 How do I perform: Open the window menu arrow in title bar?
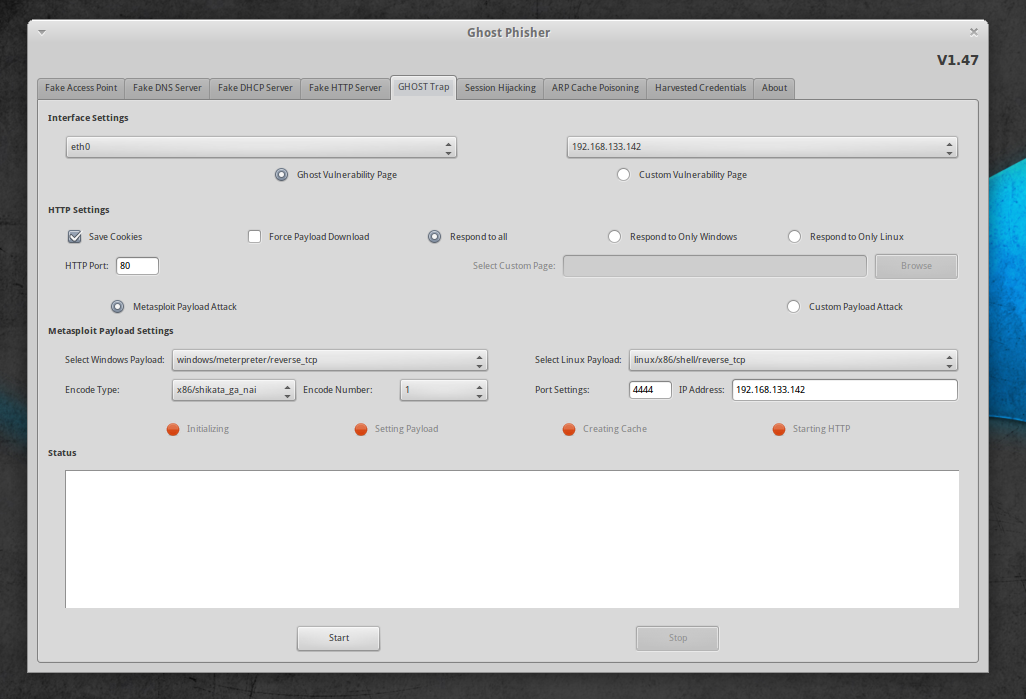point(42,32)
